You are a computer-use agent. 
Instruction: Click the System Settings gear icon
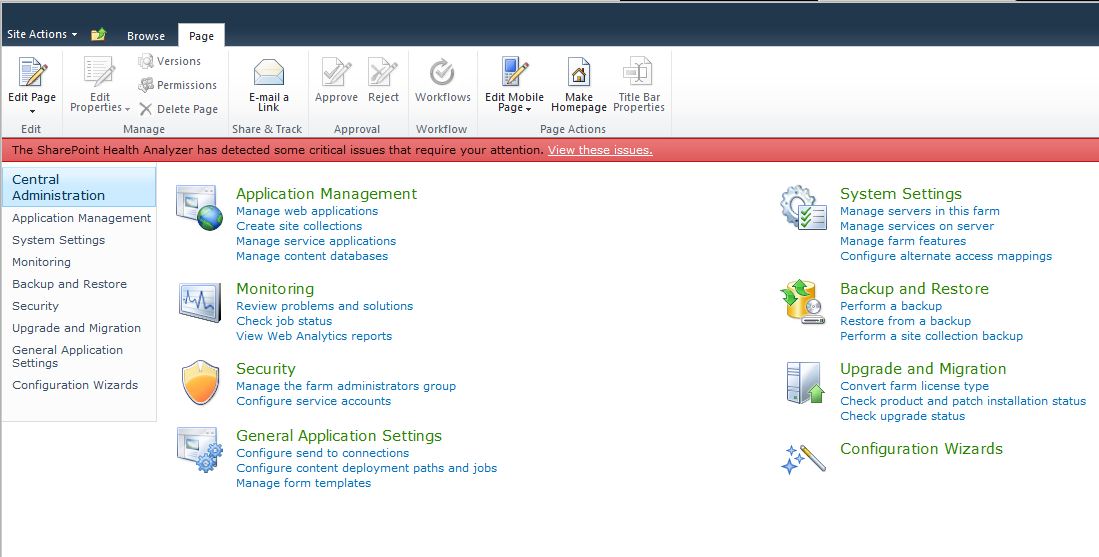click(x=804, y=207)
